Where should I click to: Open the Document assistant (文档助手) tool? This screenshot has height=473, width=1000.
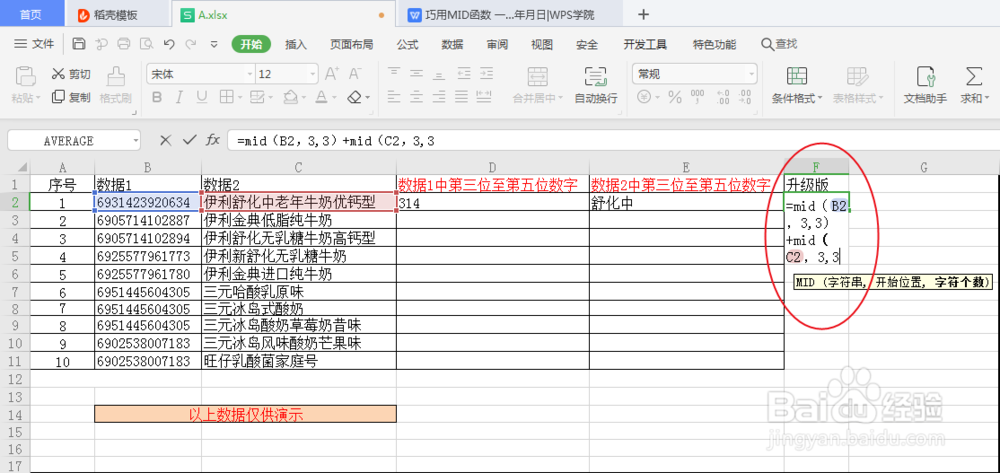(925, 85)
